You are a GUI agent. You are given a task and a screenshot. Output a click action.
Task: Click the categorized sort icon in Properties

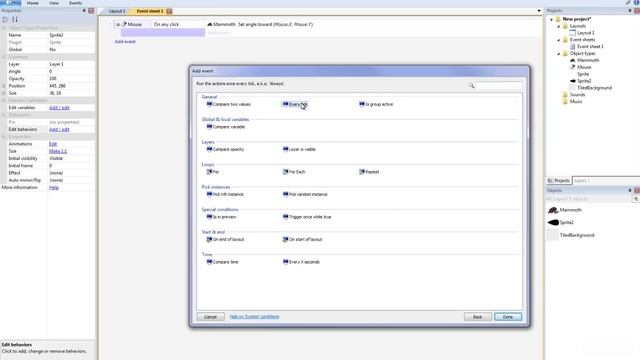point(5,20)
